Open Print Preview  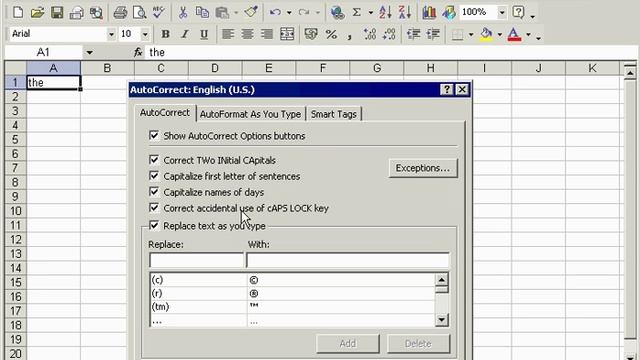[139, 13]
